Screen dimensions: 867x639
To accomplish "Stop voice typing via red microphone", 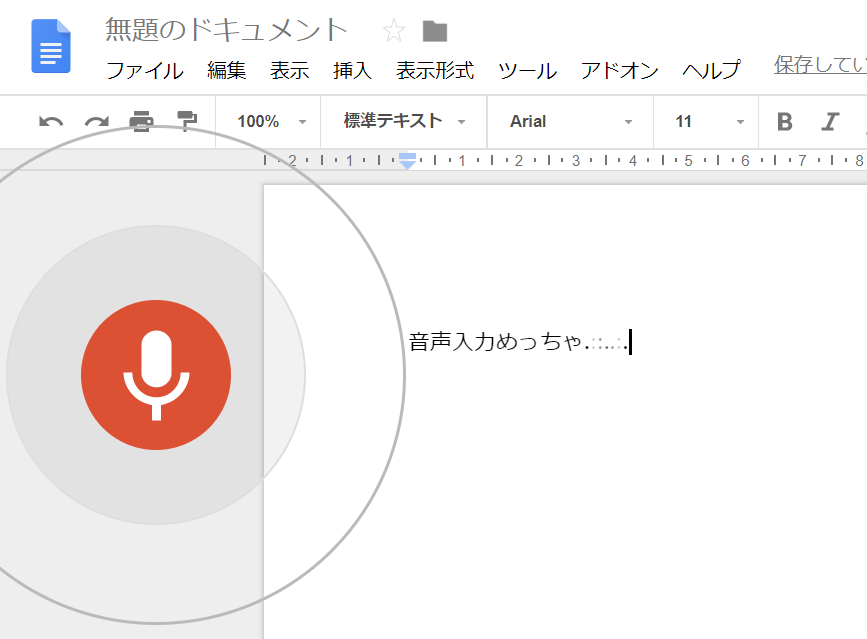I will click(156, 375).
